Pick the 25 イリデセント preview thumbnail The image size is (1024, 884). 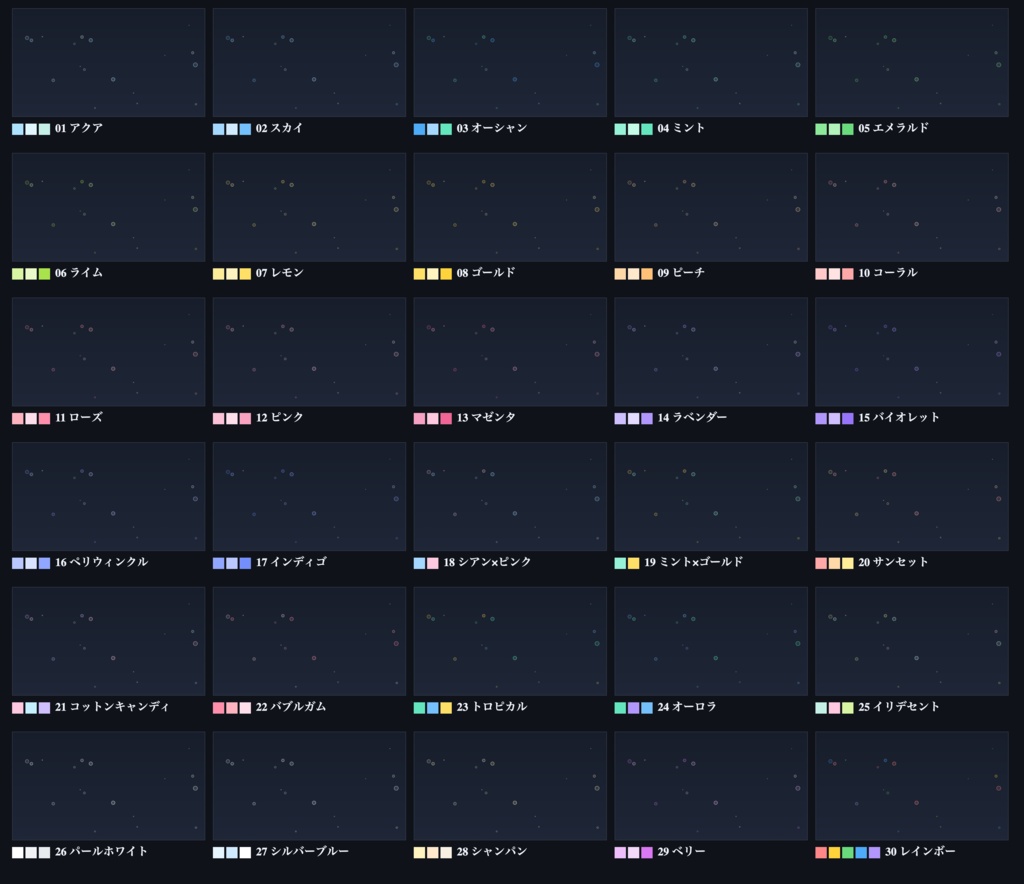(x=912, y=641)
